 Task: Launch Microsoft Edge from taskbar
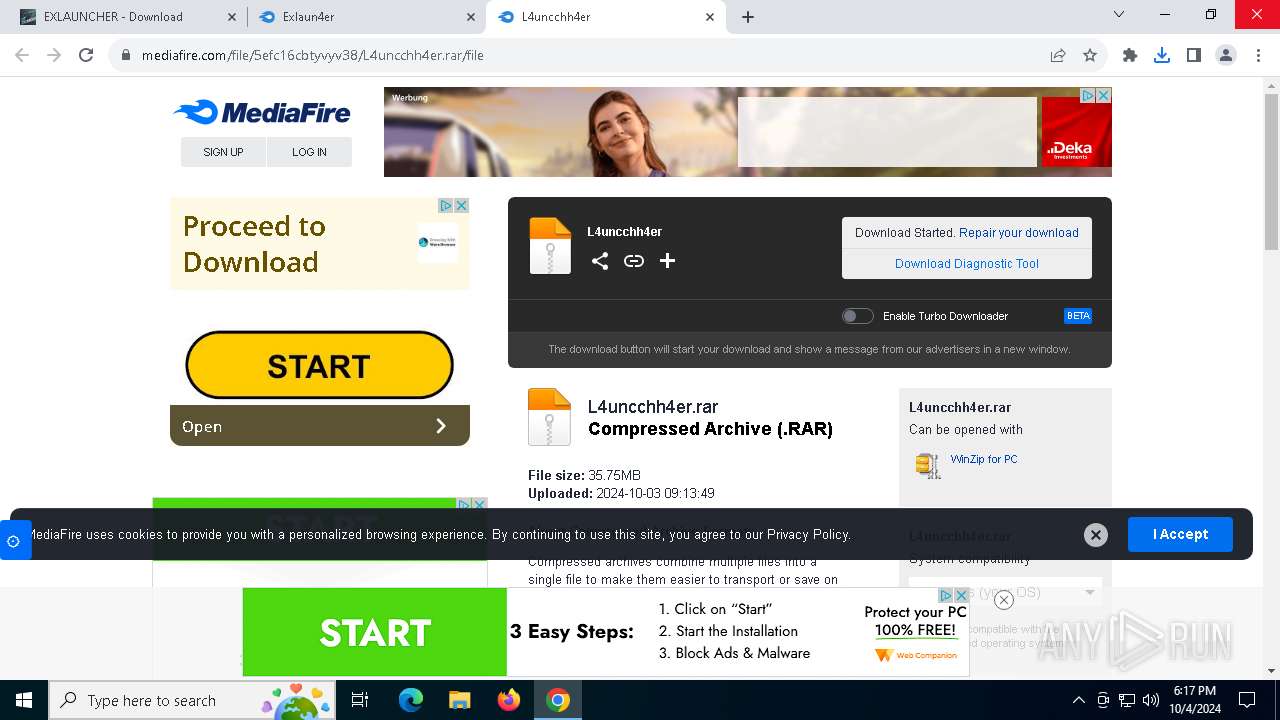(x=411, y=700)
